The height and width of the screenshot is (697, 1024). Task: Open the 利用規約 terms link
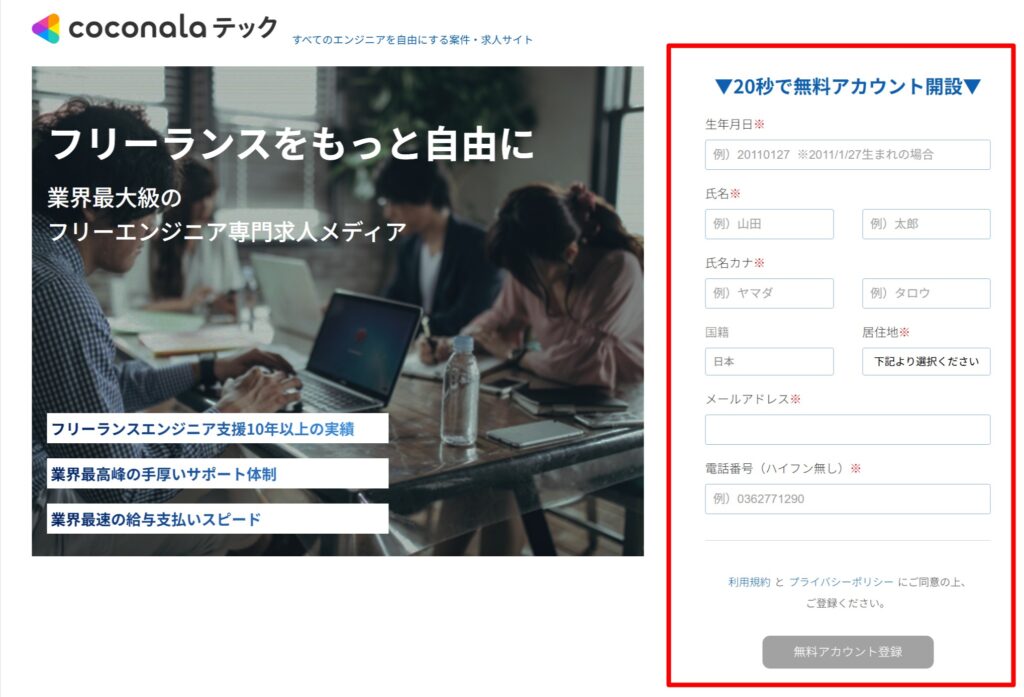pos(749,582)
